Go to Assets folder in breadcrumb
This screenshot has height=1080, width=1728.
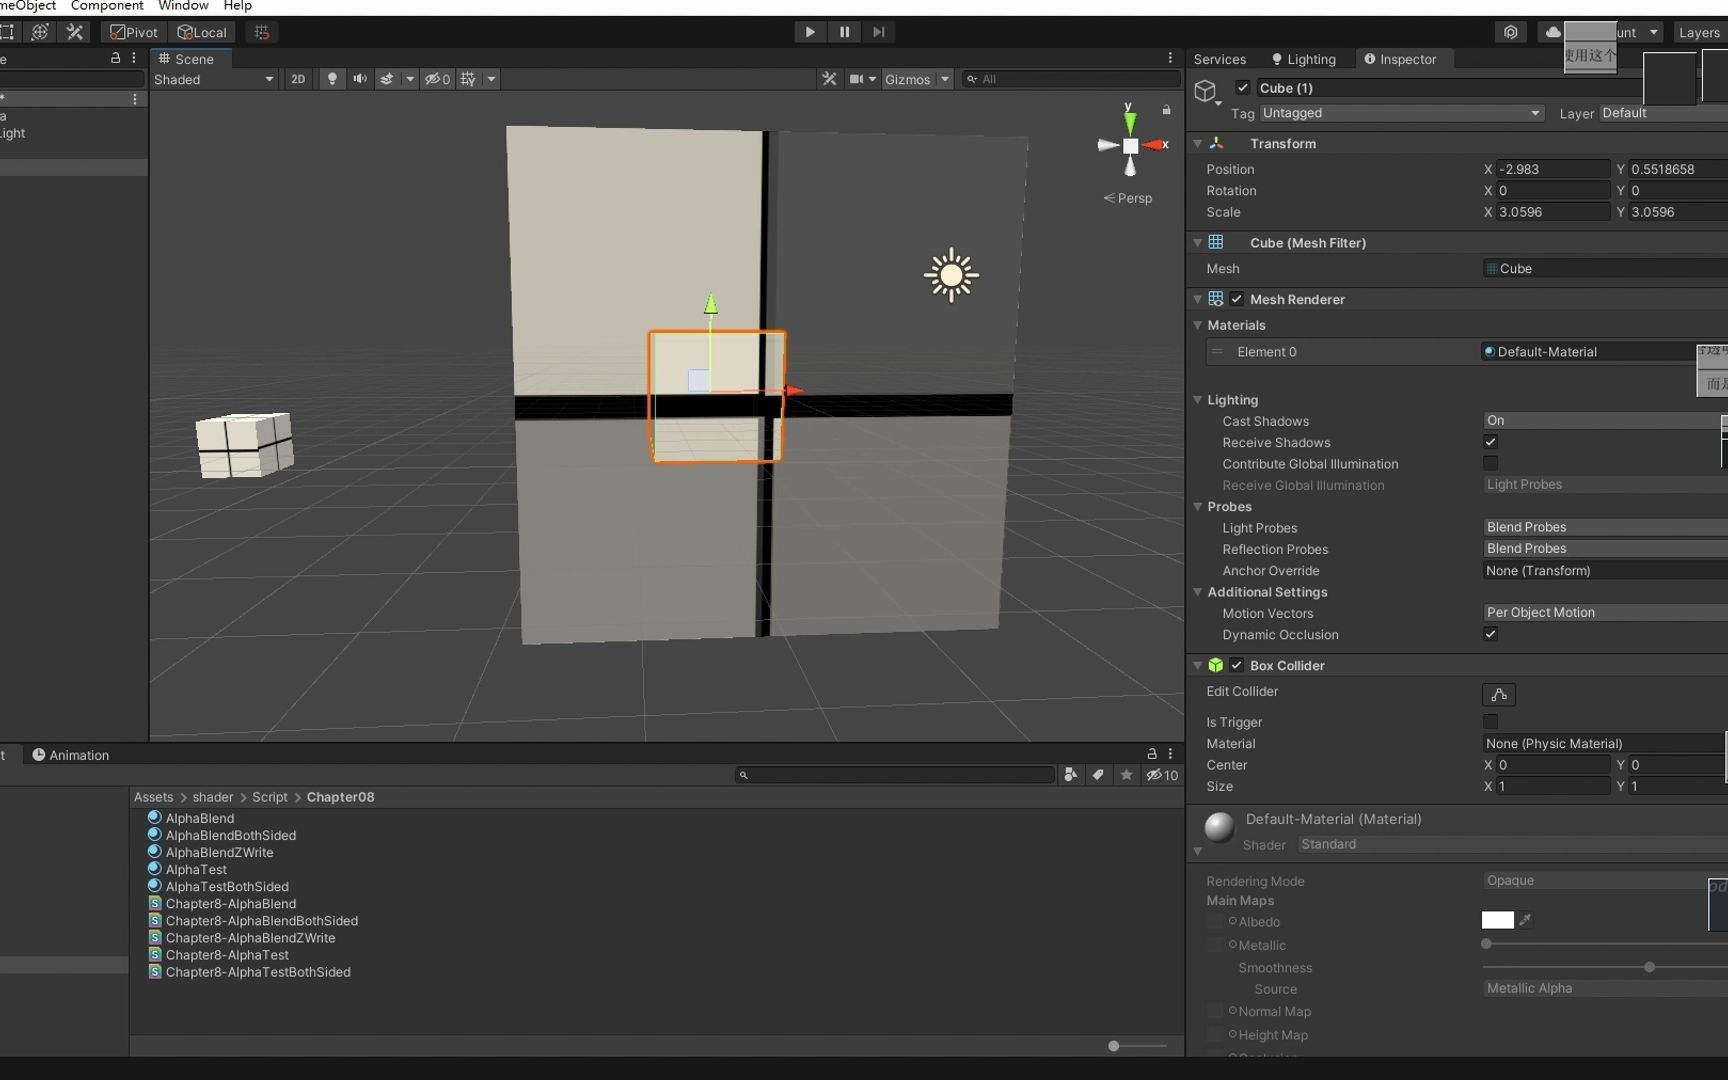tap(153, 797)
